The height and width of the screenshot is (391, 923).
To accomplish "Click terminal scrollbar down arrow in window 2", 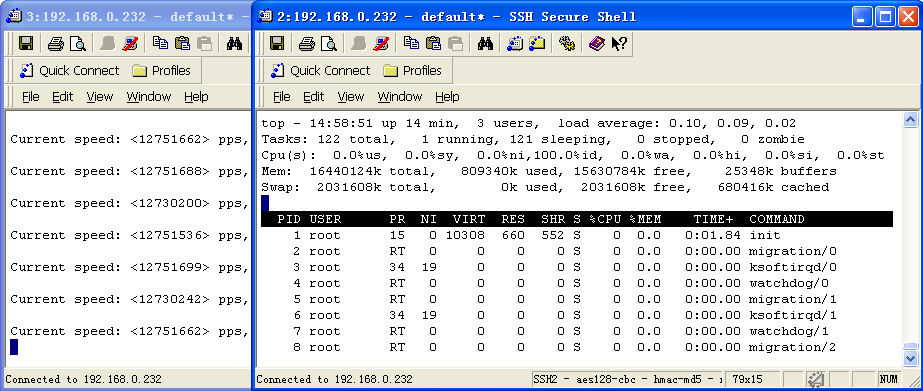I will point(910,358).
